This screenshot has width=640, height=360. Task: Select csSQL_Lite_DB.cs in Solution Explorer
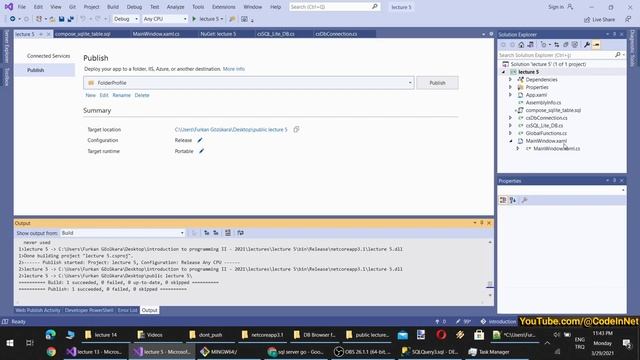click(544, 126)
